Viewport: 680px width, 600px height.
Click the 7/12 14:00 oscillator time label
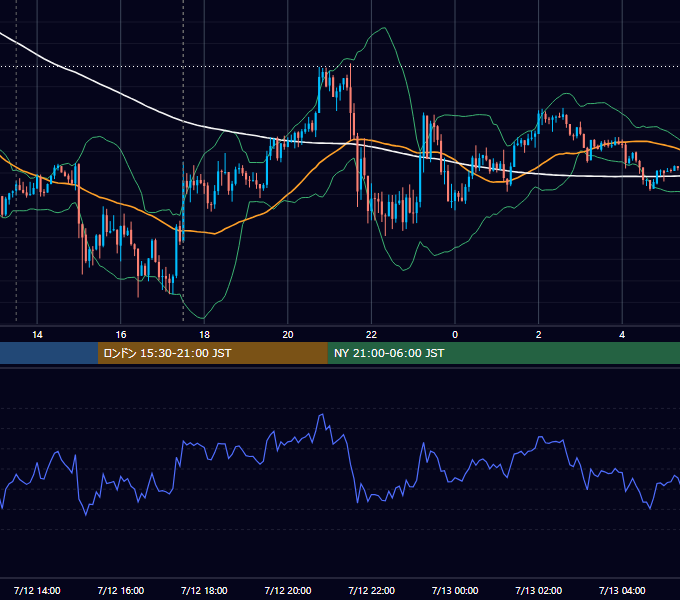pyautogui.click(x=37, y=590)
